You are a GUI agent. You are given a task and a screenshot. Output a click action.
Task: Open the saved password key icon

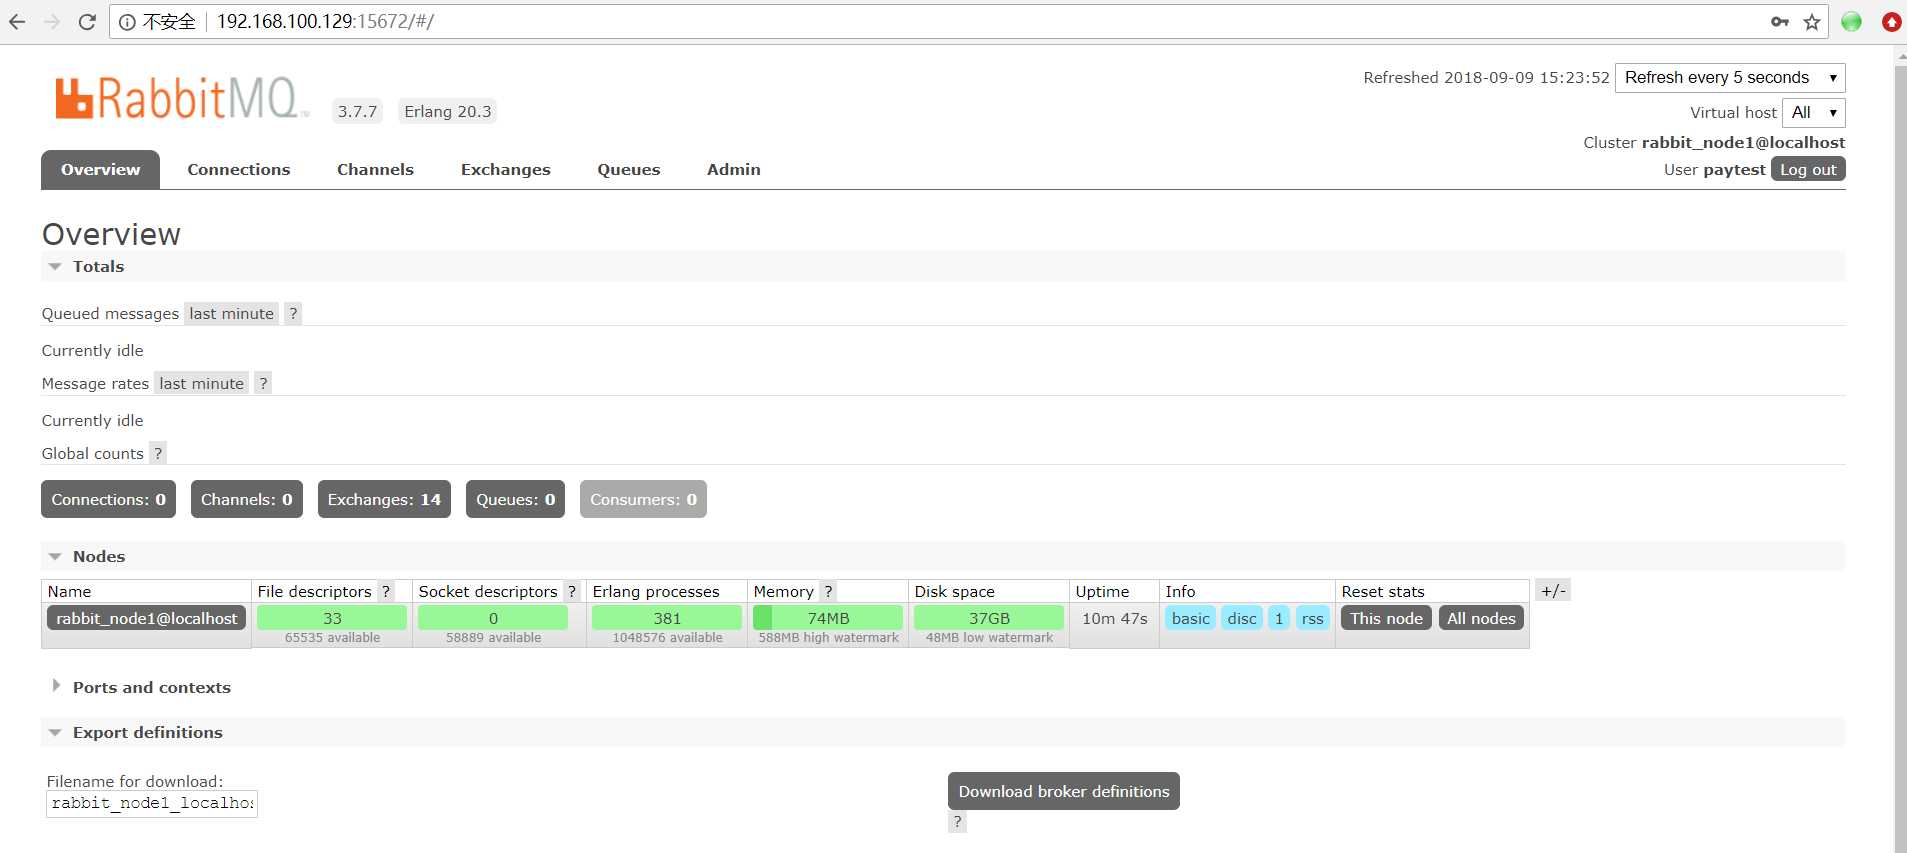pos(1780,22)
